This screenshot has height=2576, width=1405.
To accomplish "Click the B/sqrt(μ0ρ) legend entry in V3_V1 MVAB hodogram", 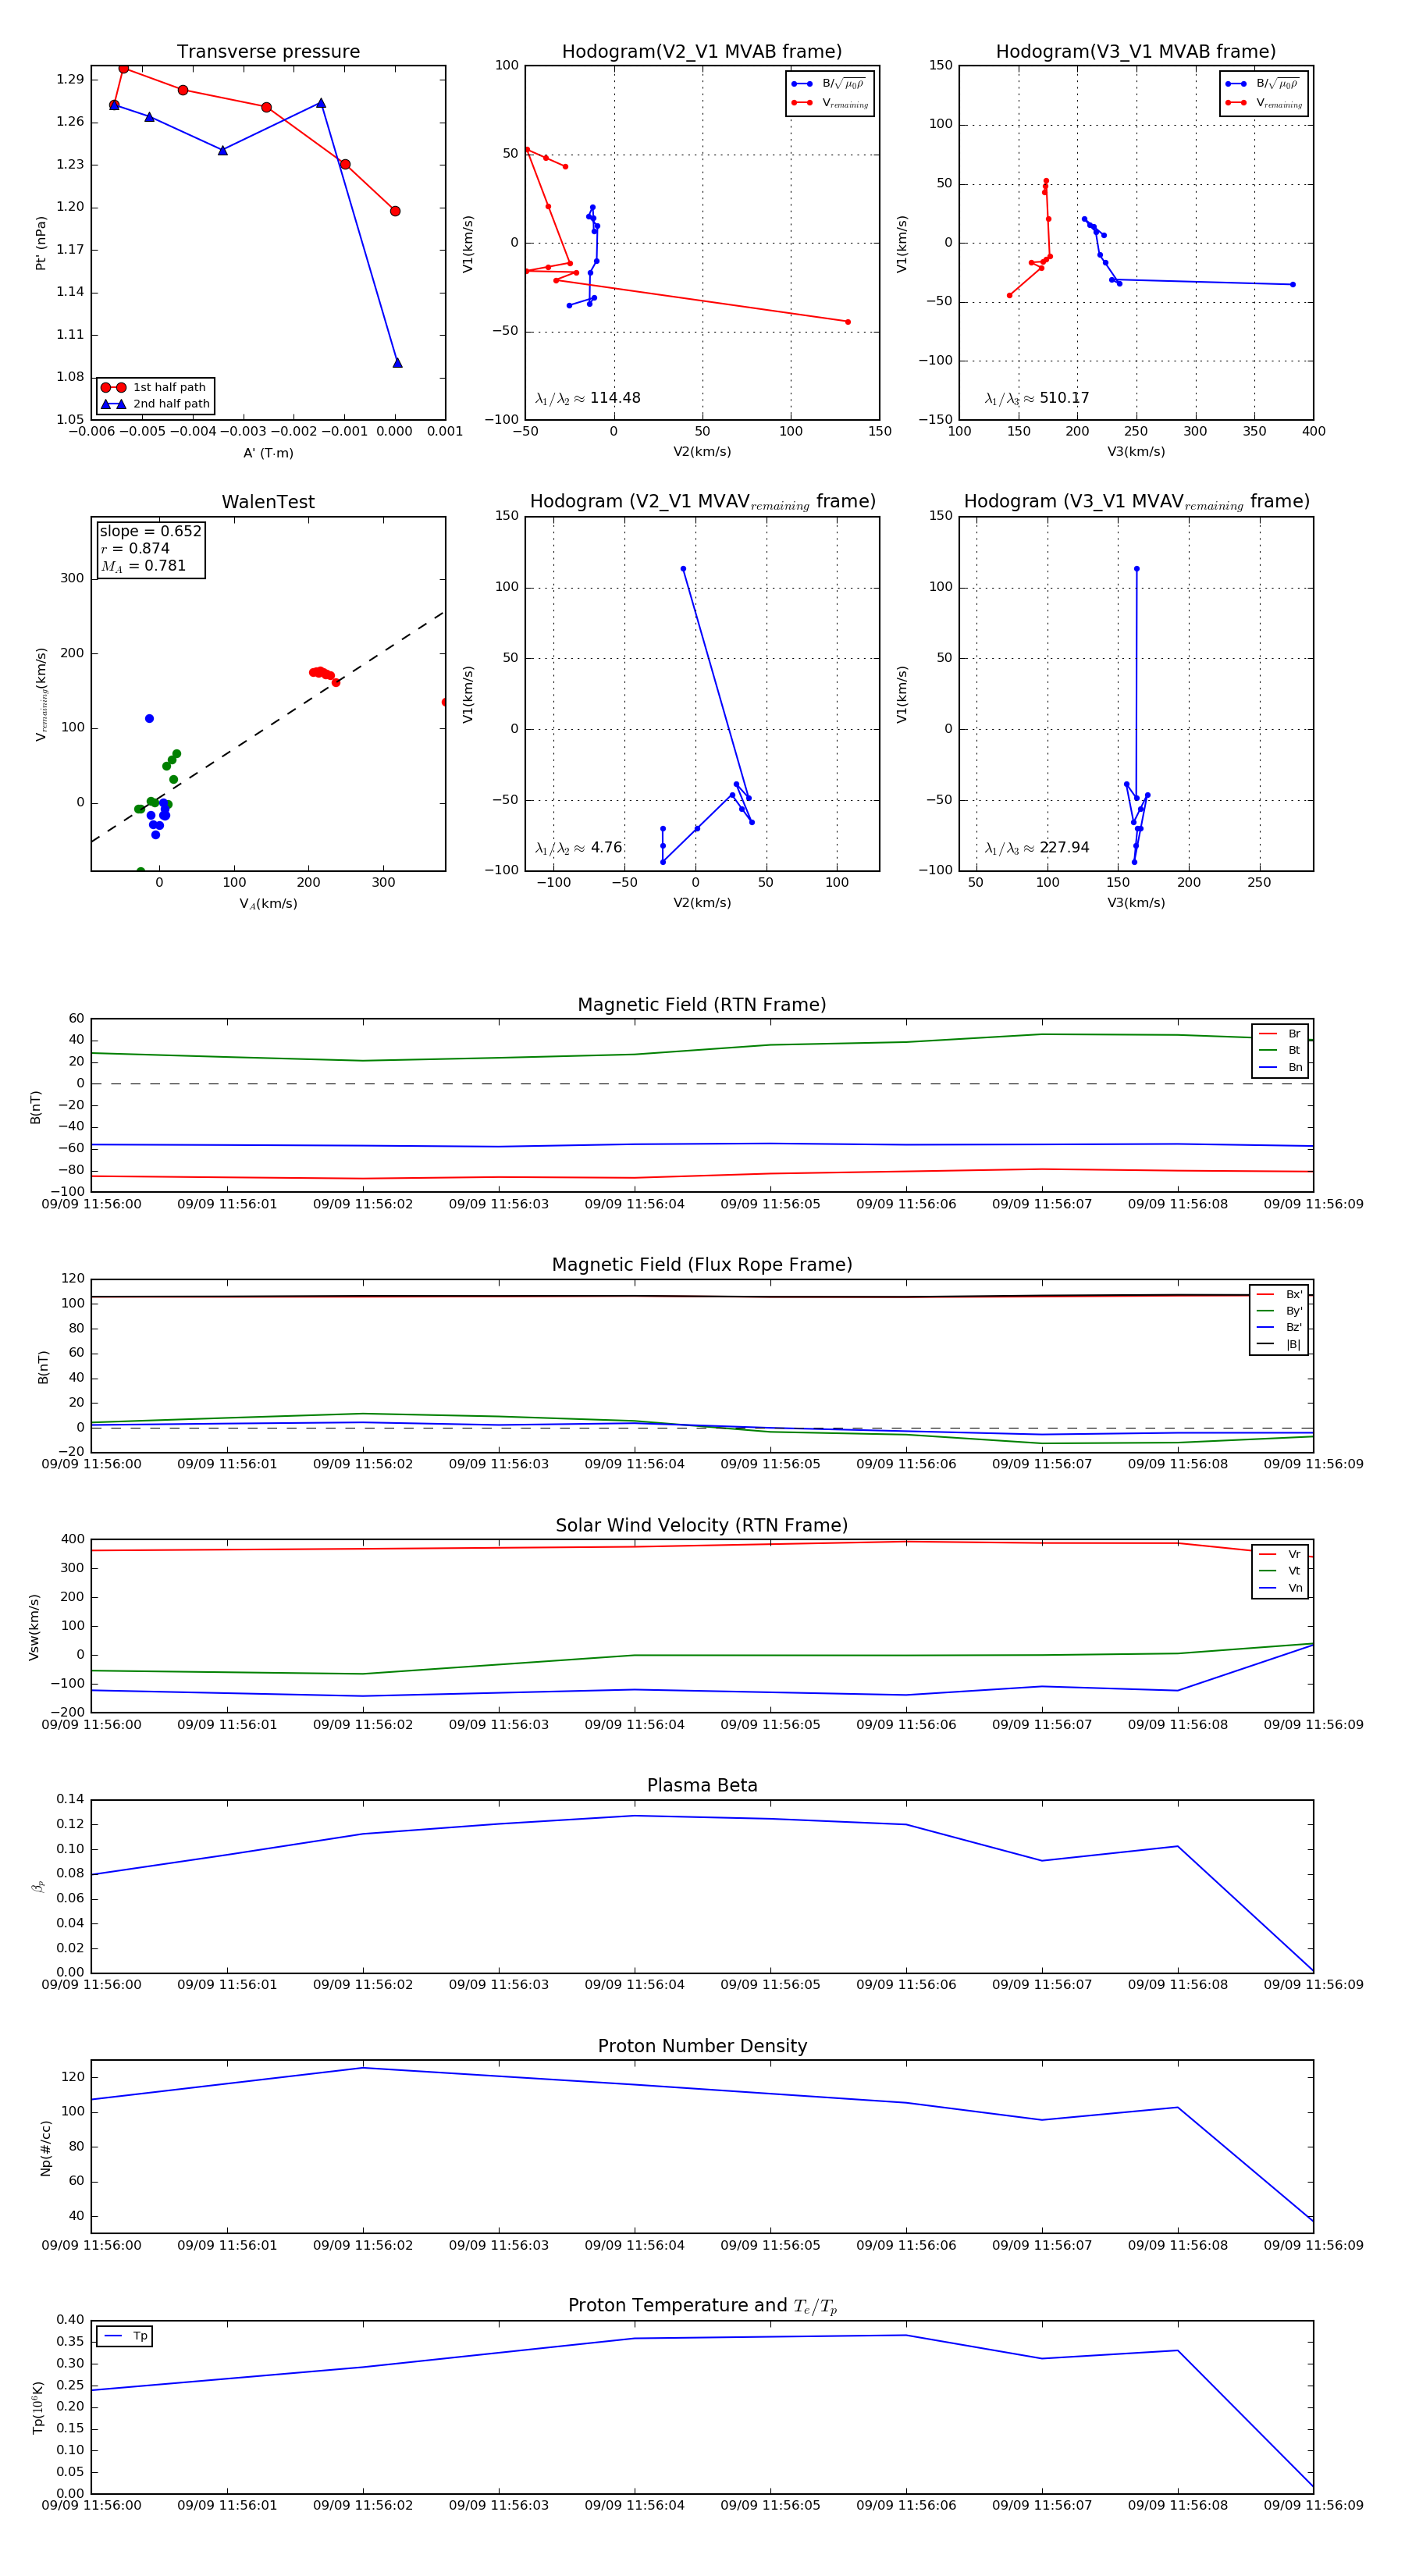I will click(1264, 84).
